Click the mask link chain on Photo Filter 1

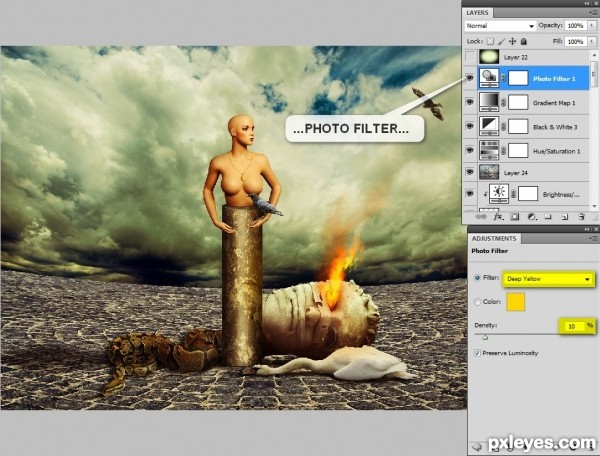click(x=504, y=78)
